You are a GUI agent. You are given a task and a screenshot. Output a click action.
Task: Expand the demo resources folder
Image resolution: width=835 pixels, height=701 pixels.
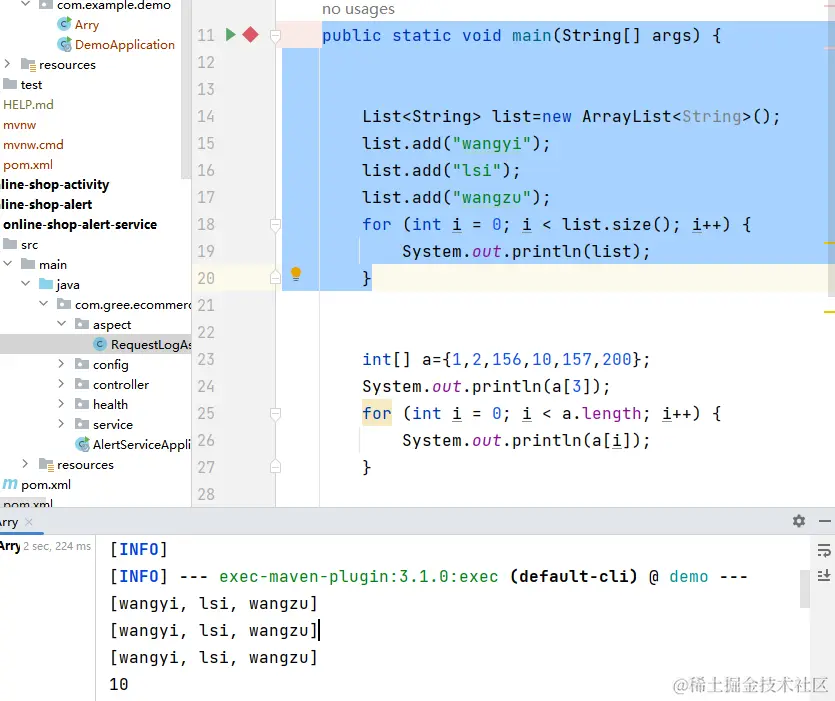7,64
